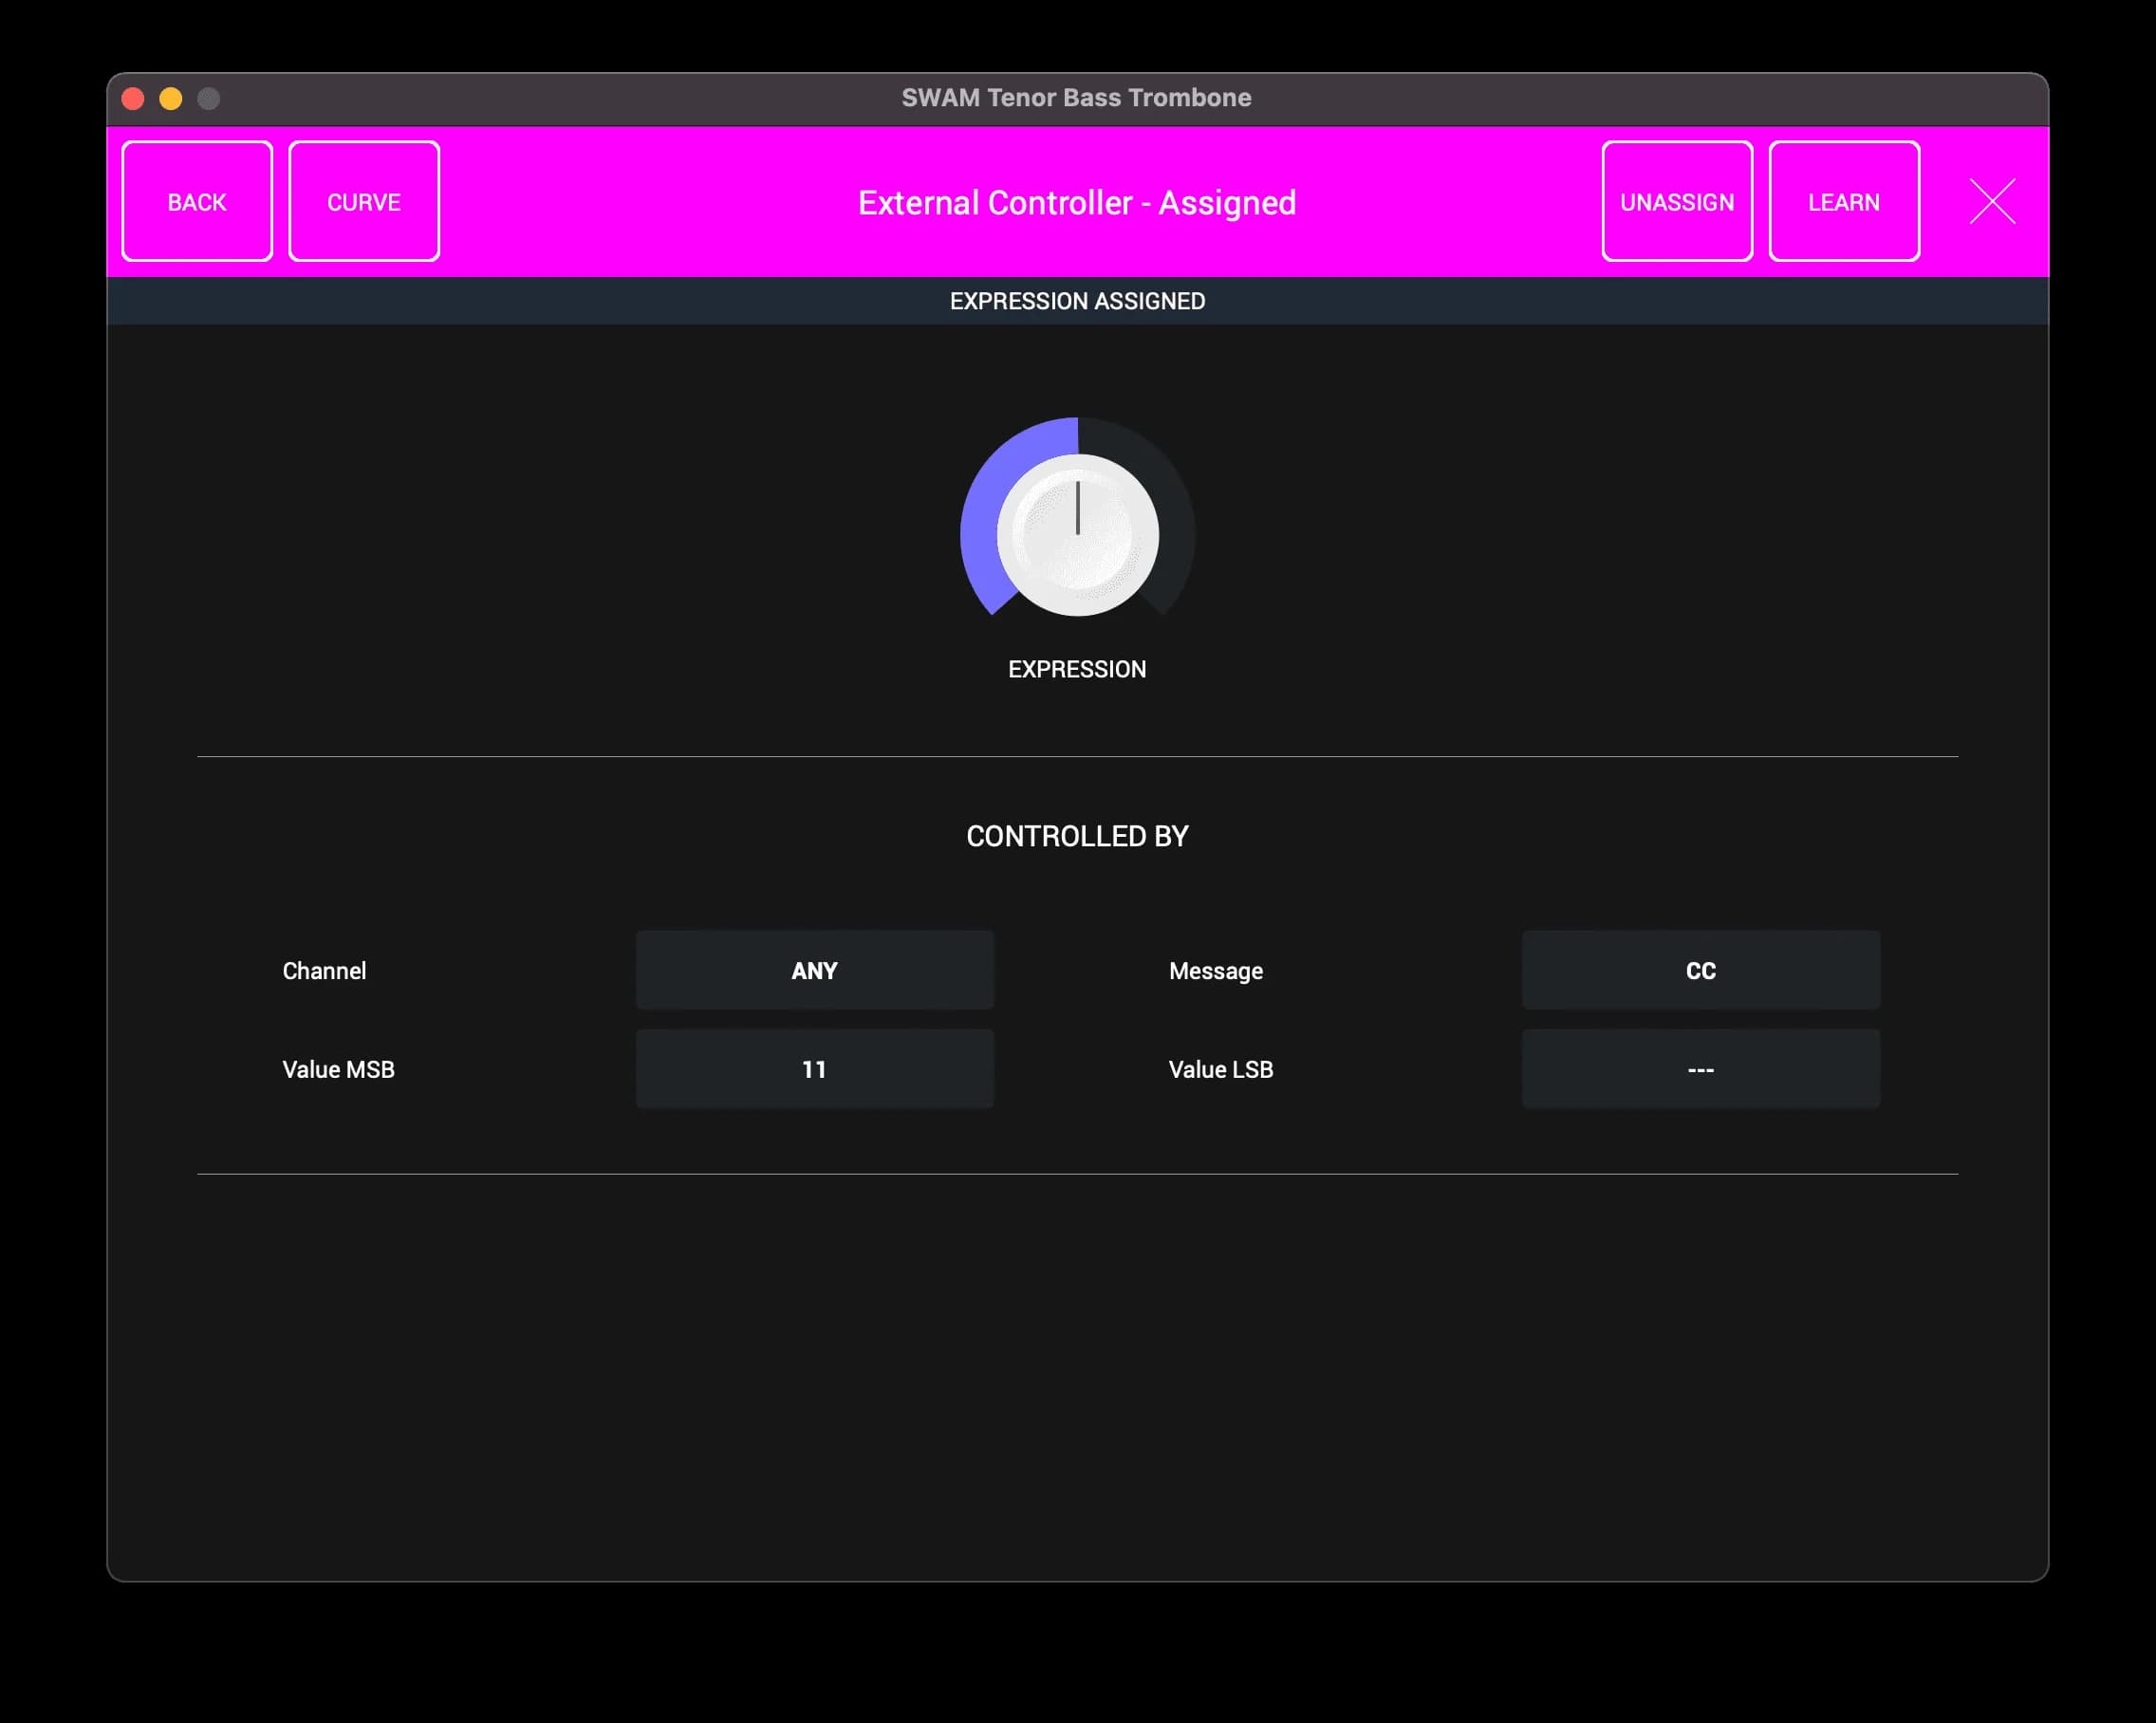Screen dimensions: 2156x1723
Task: Click the red window close button
Action: [133, 98]
